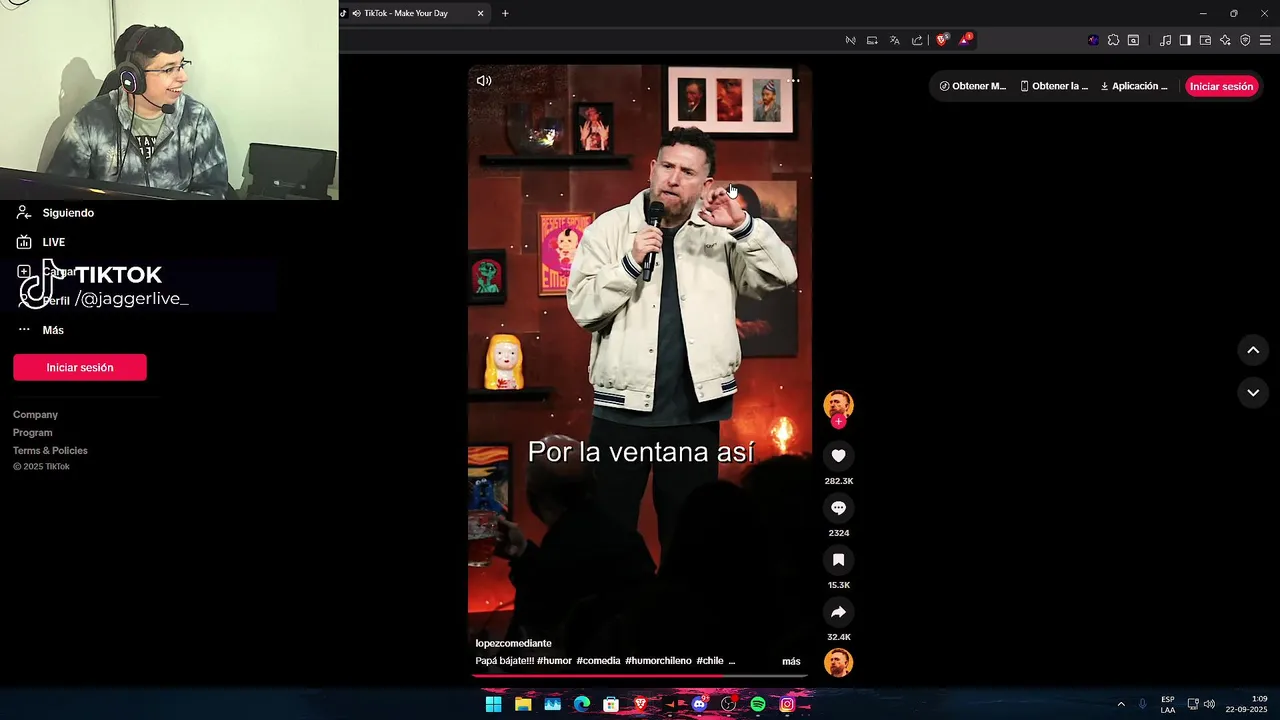Select the 'Aplicación...' download option
The height and width of the screenshot is (720, 1280).
(x=1134, y=86)
